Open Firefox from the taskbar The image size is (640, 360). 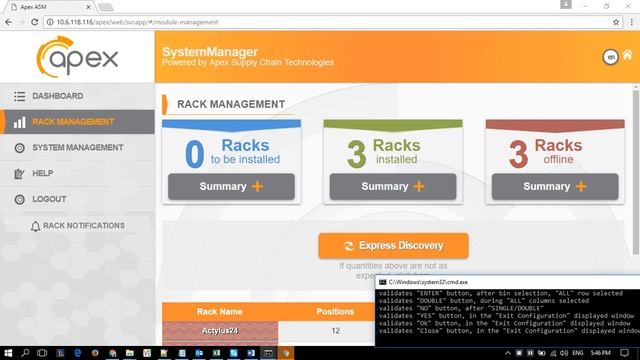[x=95, y=353]
